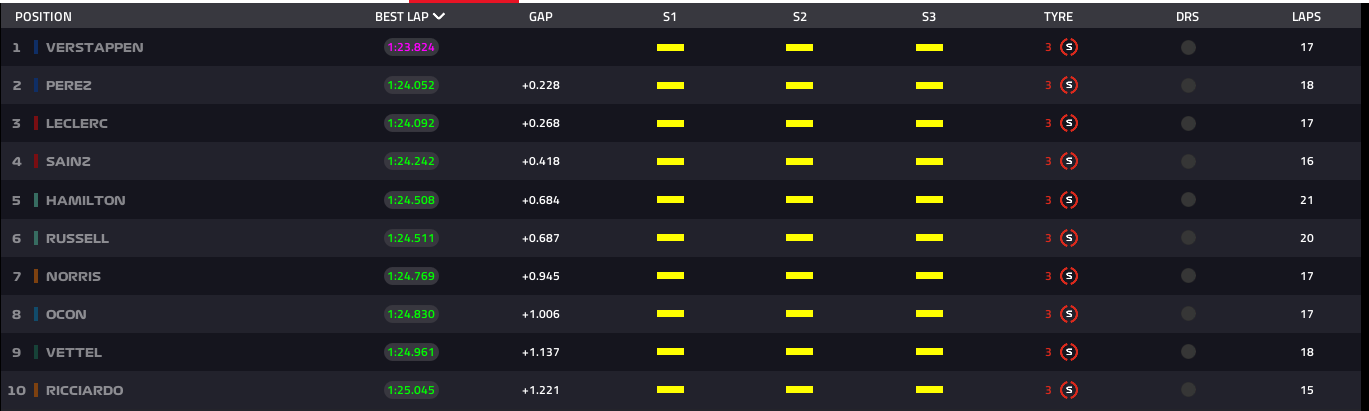The width and height of the screenshot is (1369, 411).
Task: Select the Tyre column header
Action: pos(1058,17)
